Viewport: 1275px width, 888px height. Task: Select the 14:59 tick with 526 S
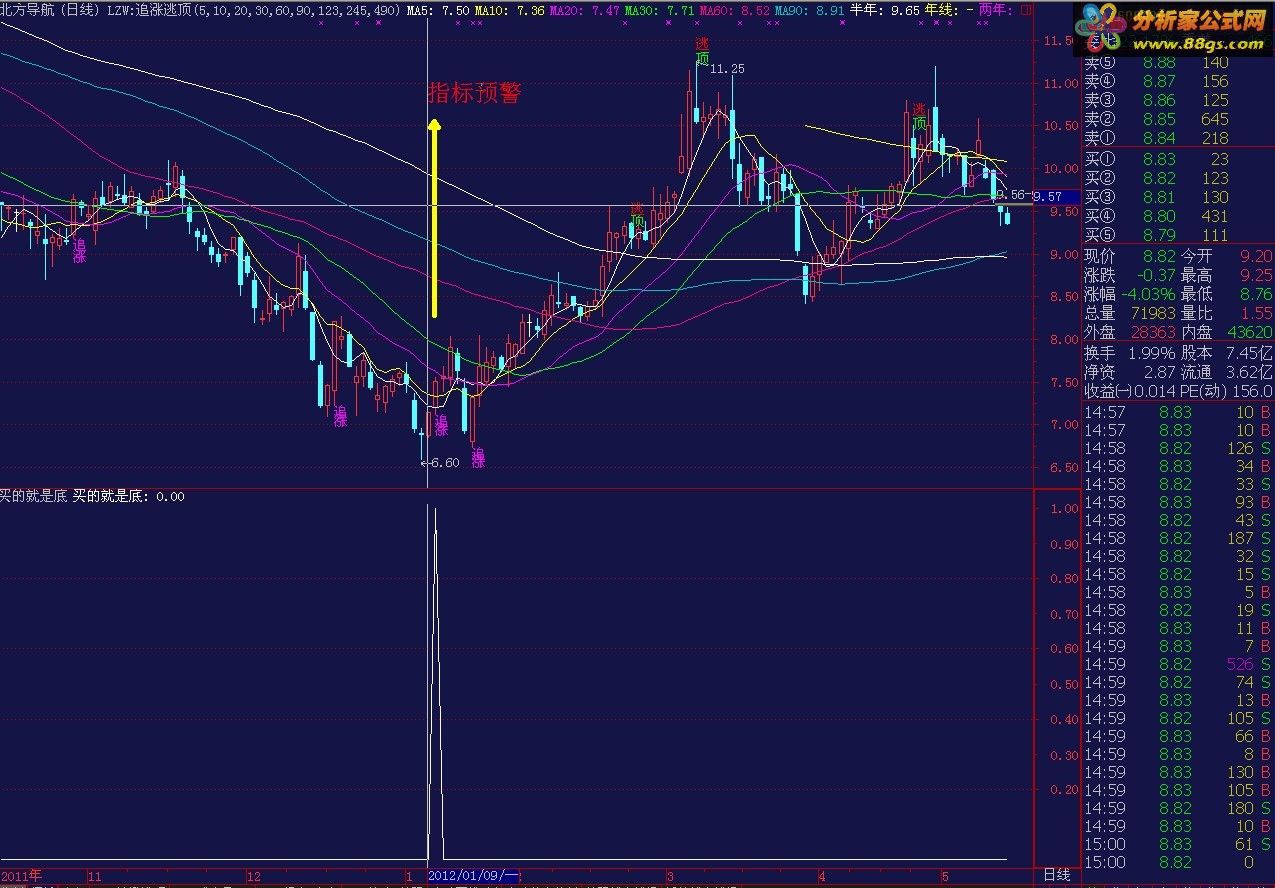1179,664
